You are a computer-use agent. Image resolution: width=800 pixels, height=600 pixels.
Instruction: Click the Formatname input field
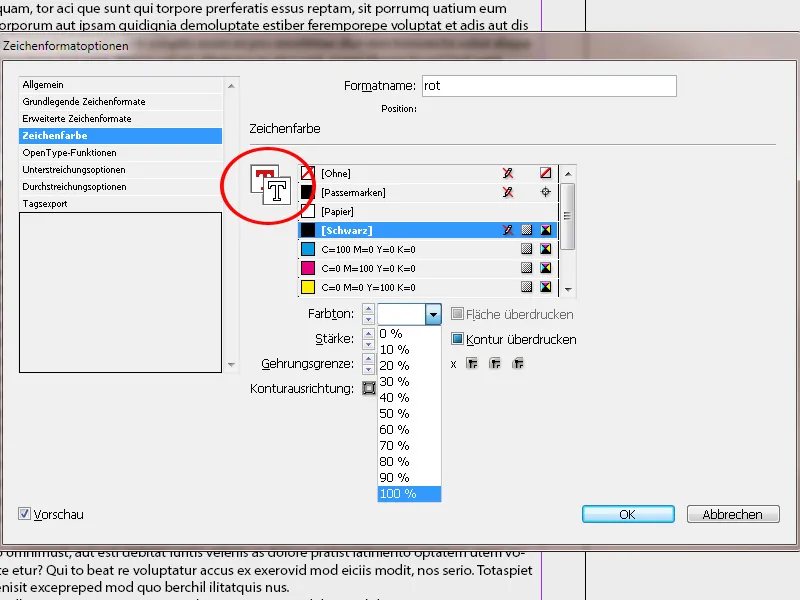tap(549, 86)
